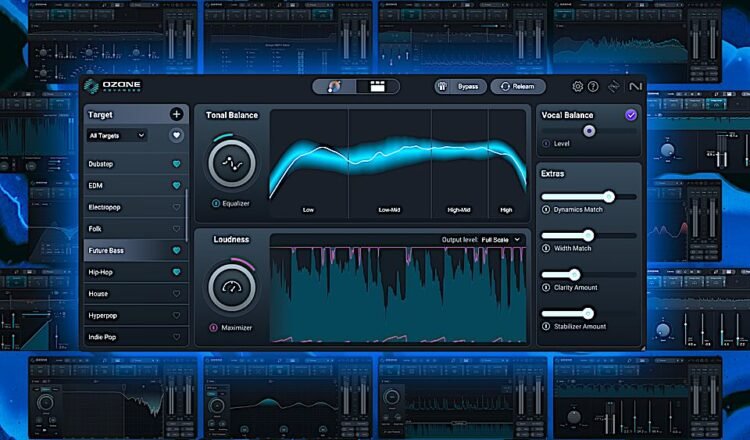Switch to the Master Assistant view

pos(334,87)
